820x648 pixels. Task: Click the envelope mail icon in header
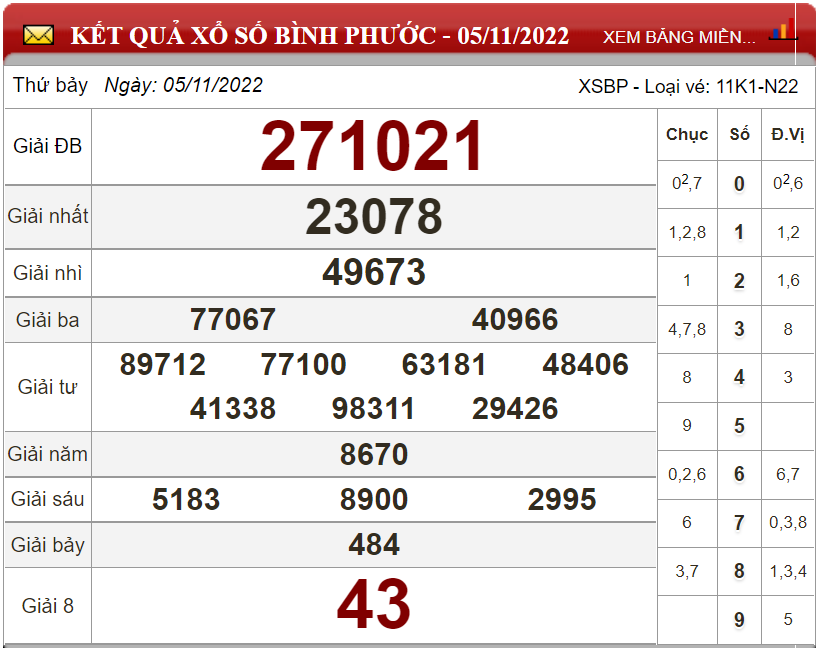click(x=38, y=36)
